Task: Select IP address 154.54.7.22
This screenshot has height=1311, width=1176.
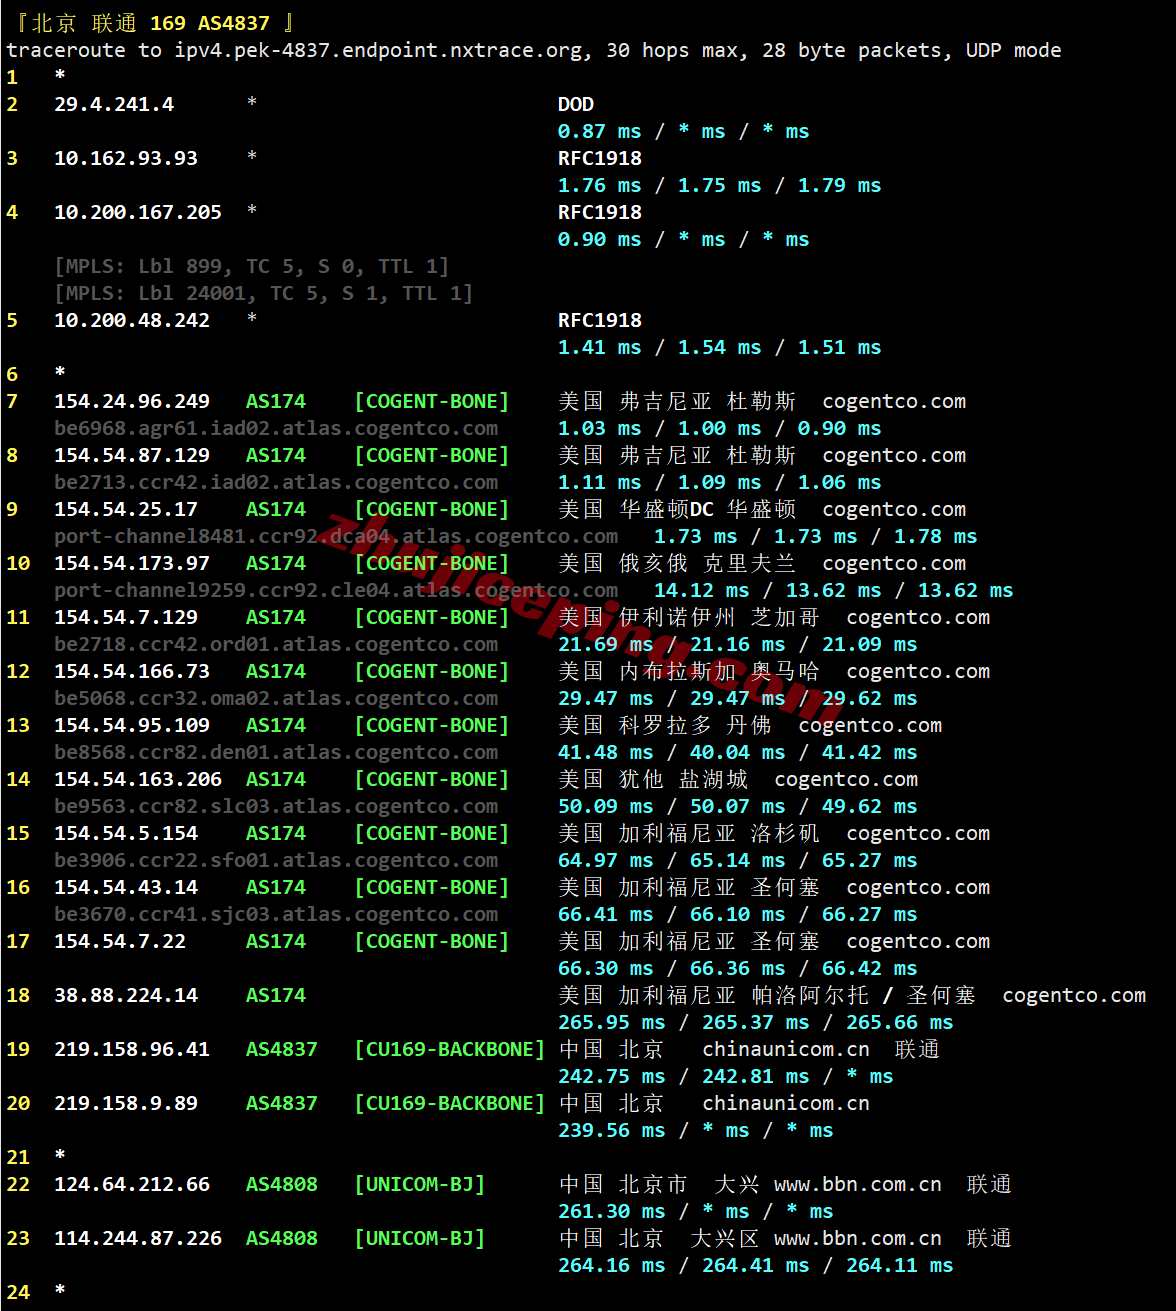Action: [x=120, y=941]
